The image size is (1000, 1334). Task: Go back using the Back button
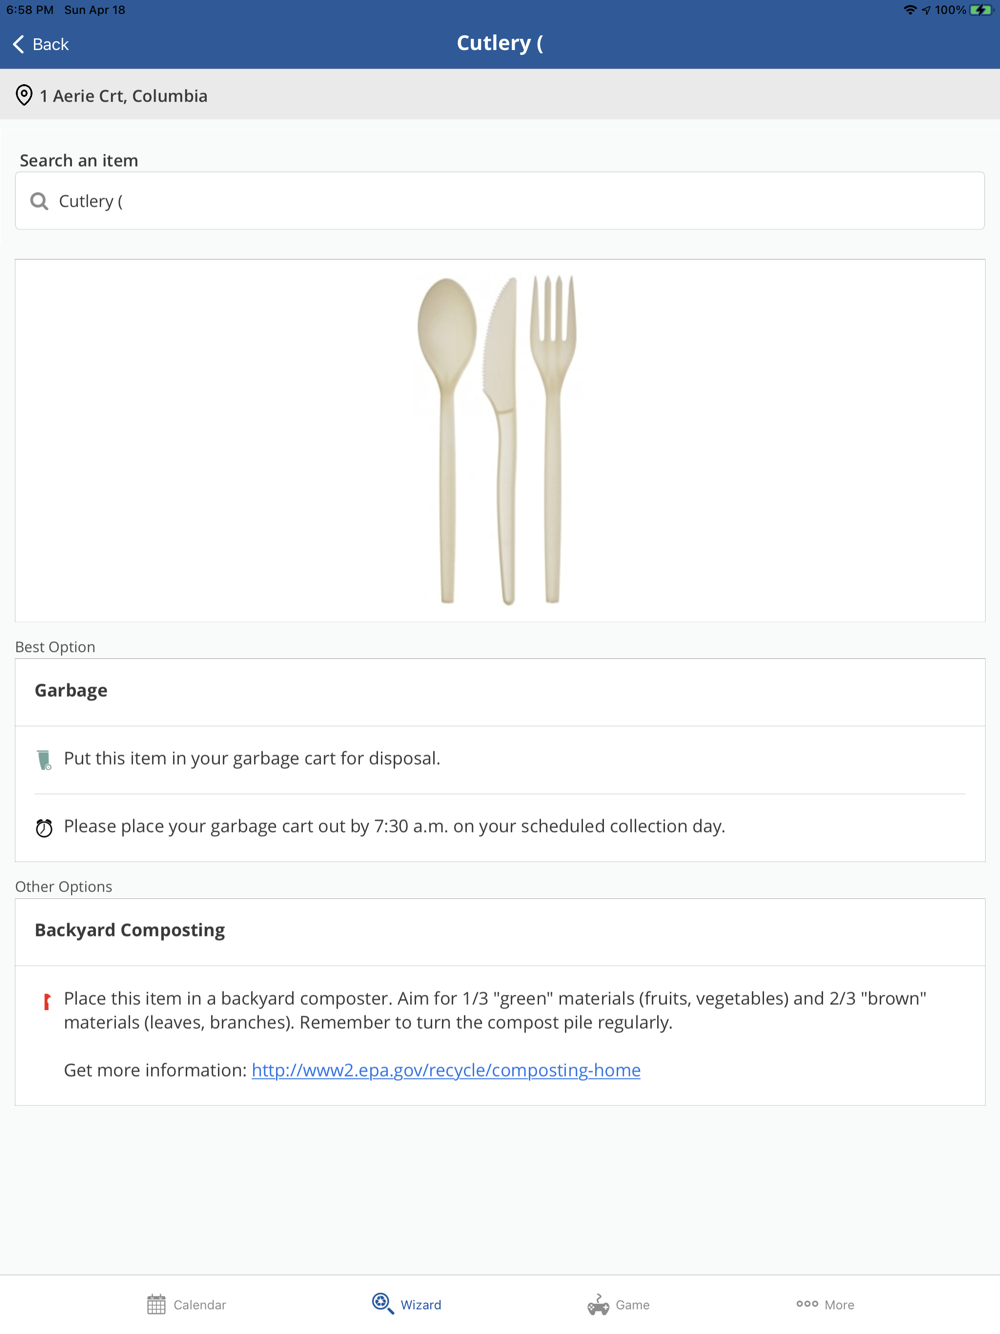point(50,44)
